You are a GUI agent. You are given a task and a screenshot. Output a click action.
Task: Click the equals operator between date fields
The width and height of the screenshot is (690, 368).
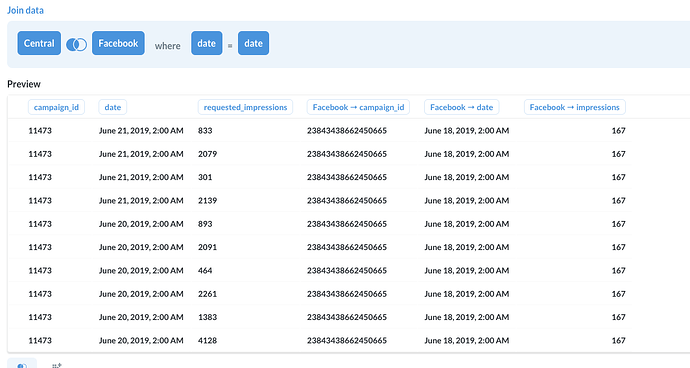(230, 45)
